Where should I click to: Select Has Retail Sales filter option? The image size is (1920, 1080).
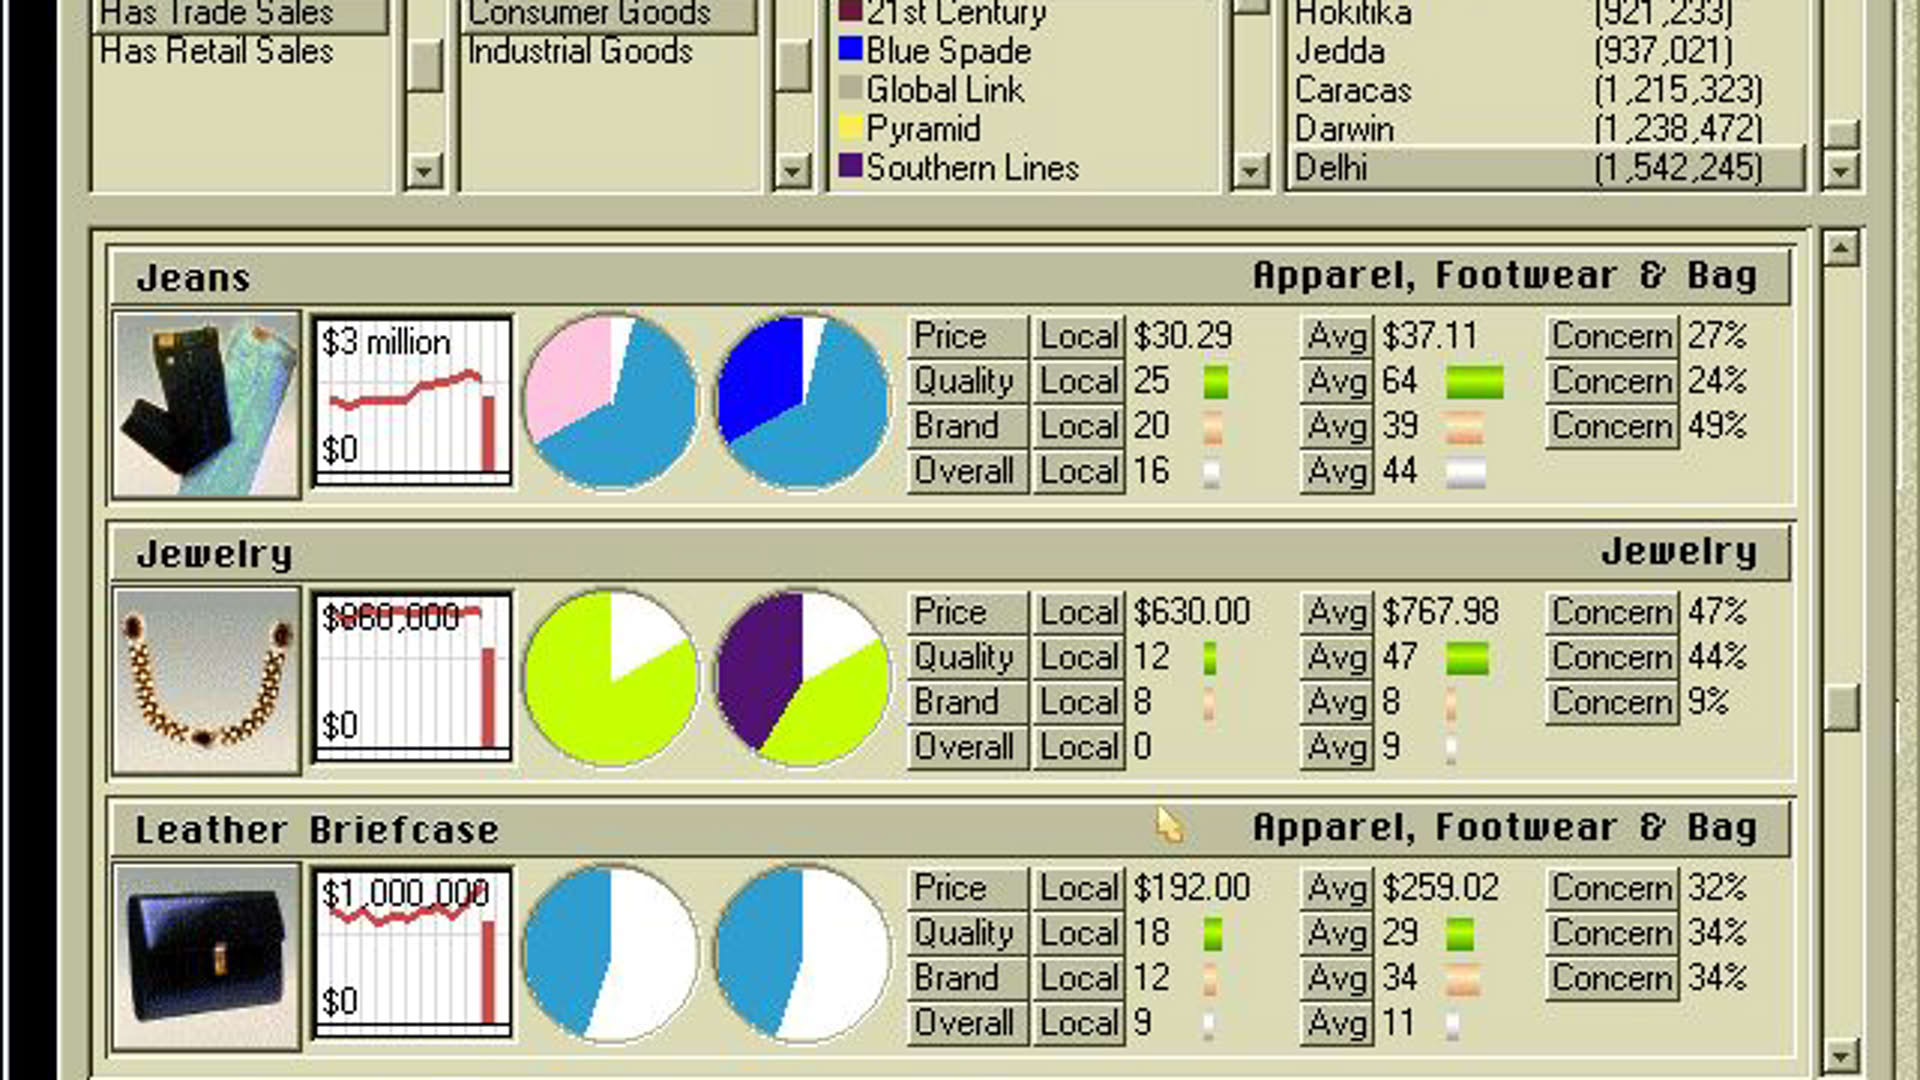pyautogui.click(x=217, y=51)
